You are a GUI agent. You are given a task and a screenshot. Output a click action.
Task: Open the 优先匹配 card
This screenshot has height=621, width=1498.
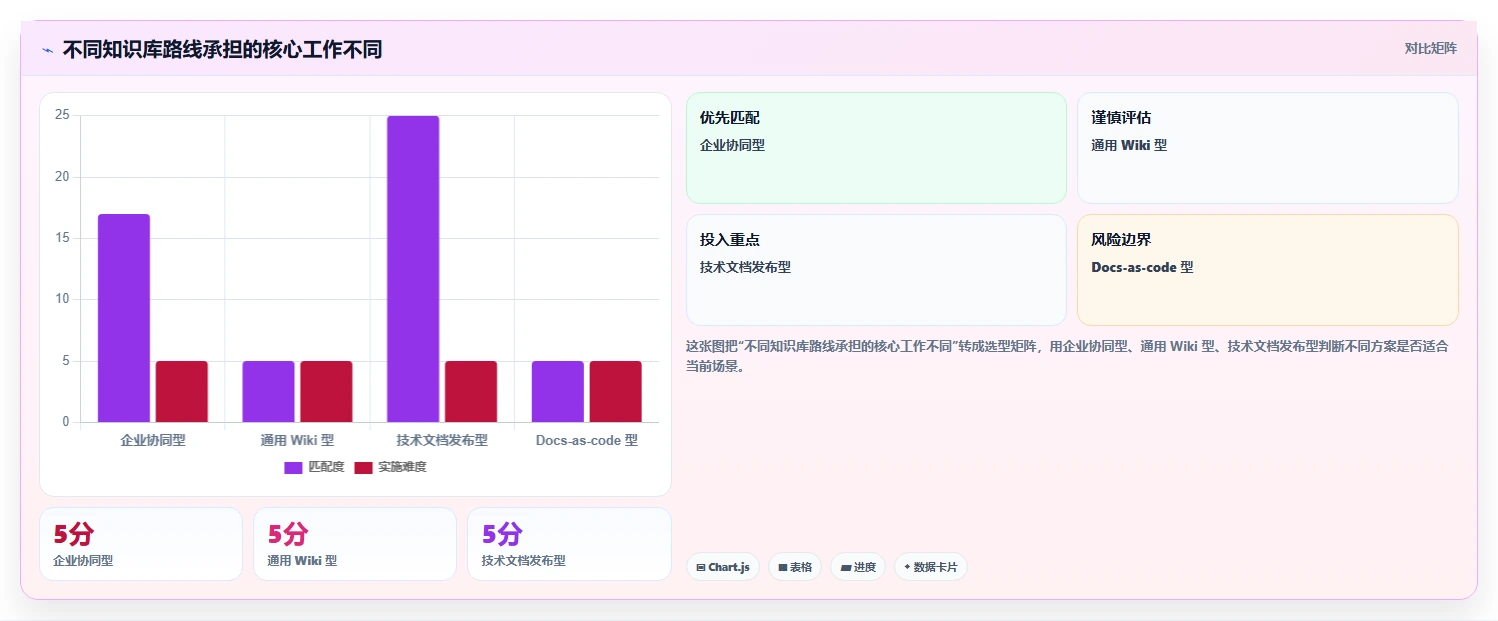876,148
